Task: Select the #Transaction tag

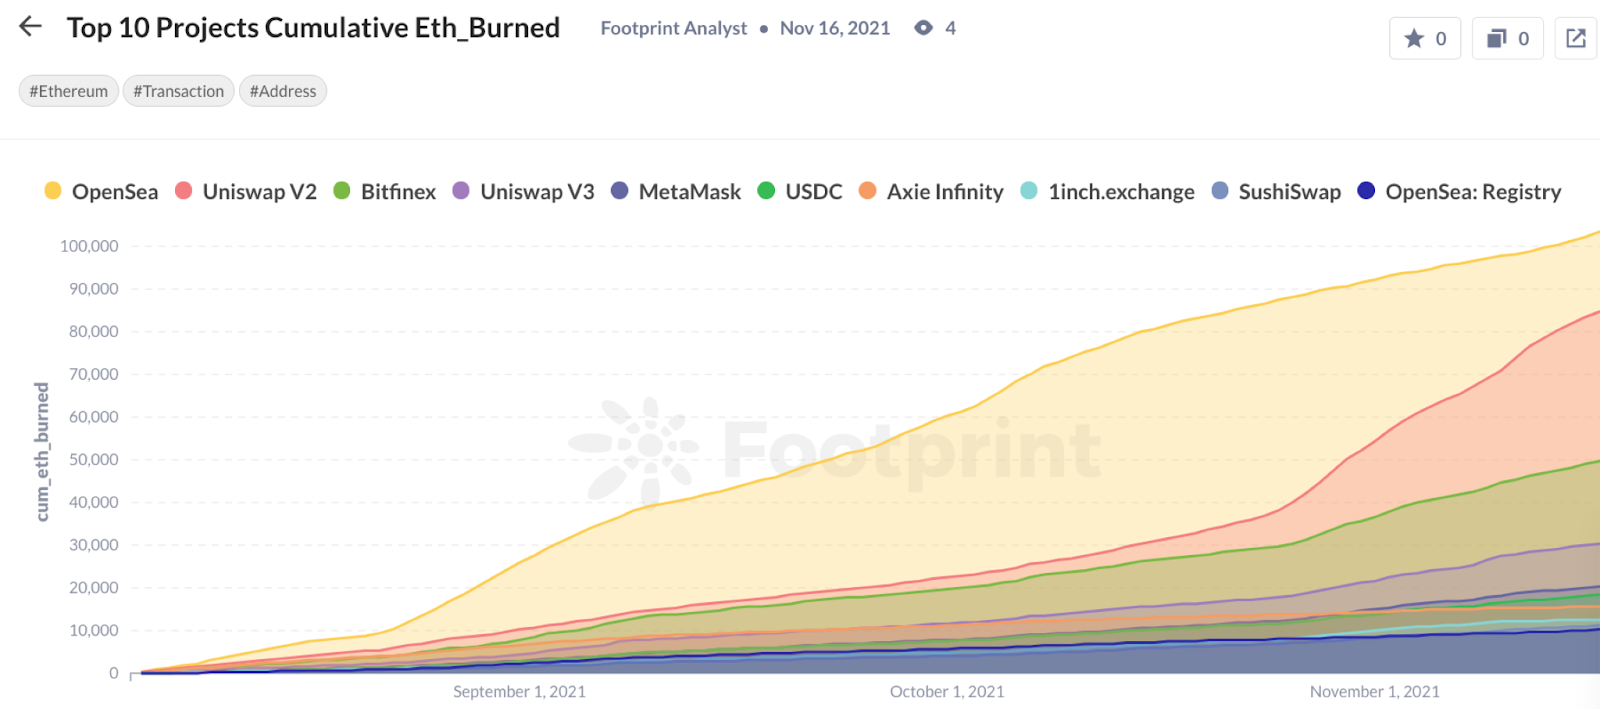Action: 178,91
